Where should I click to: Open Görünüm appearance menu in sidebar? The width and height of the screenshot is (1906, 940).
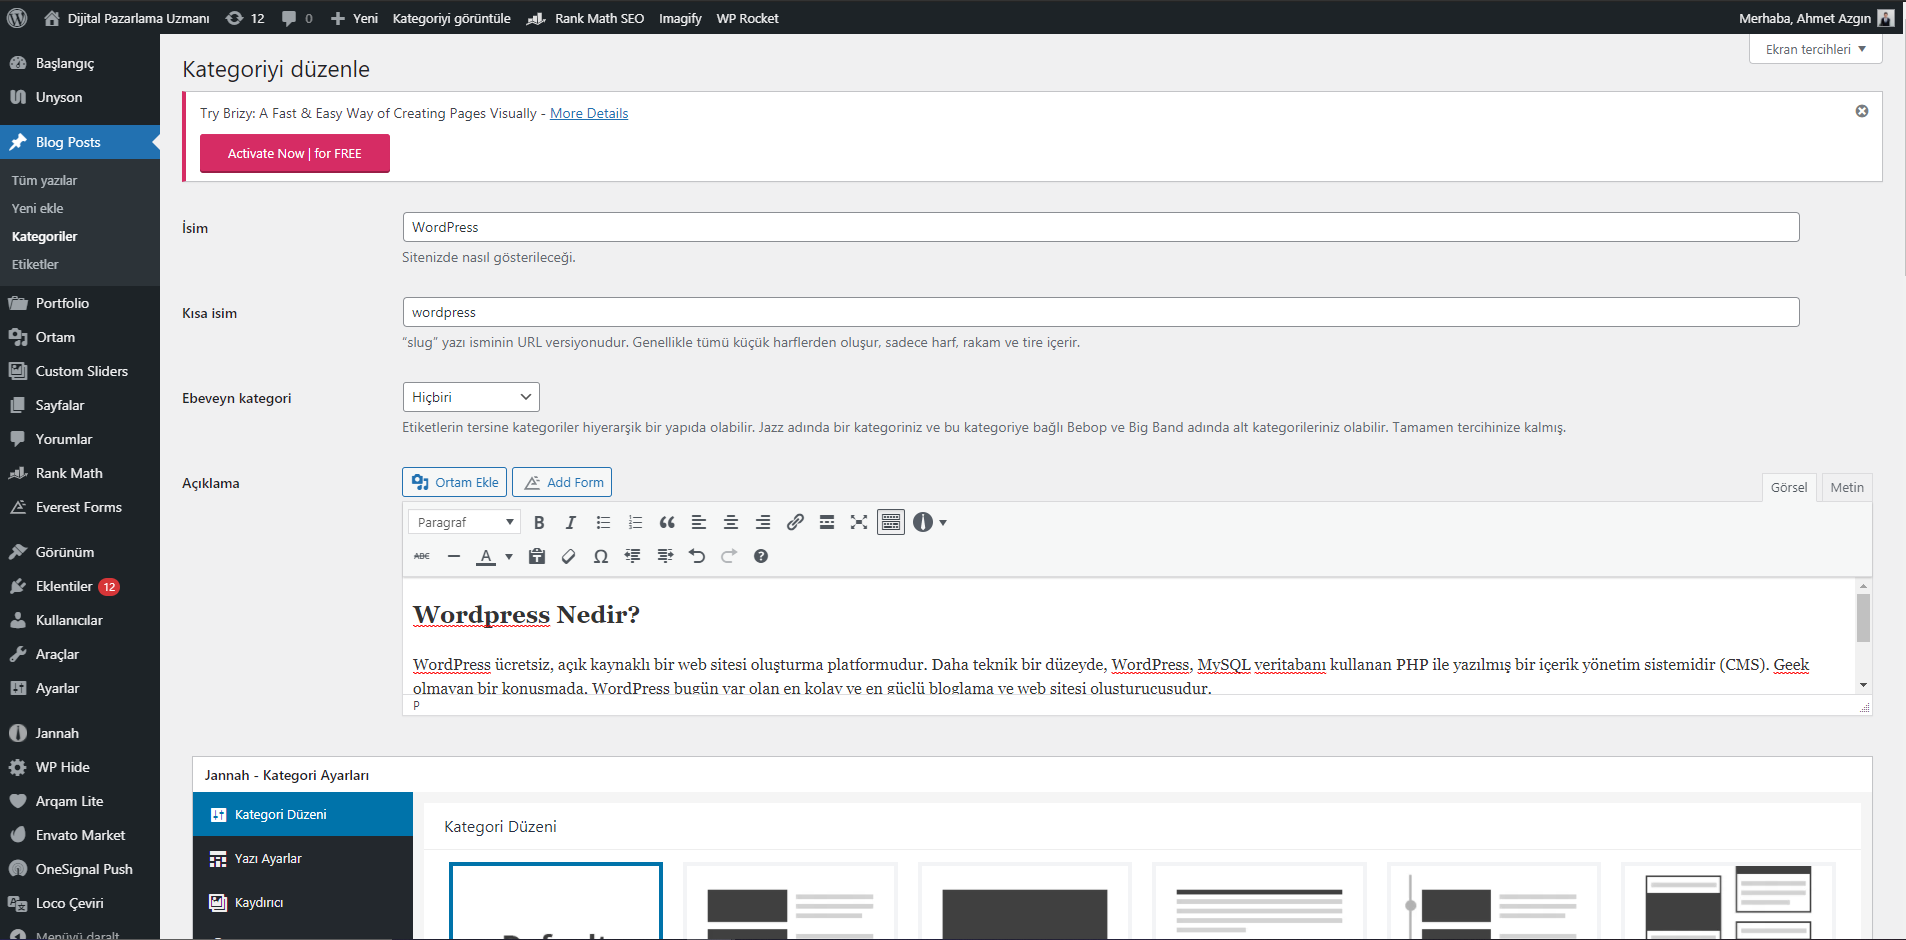[x=80, y=552]
